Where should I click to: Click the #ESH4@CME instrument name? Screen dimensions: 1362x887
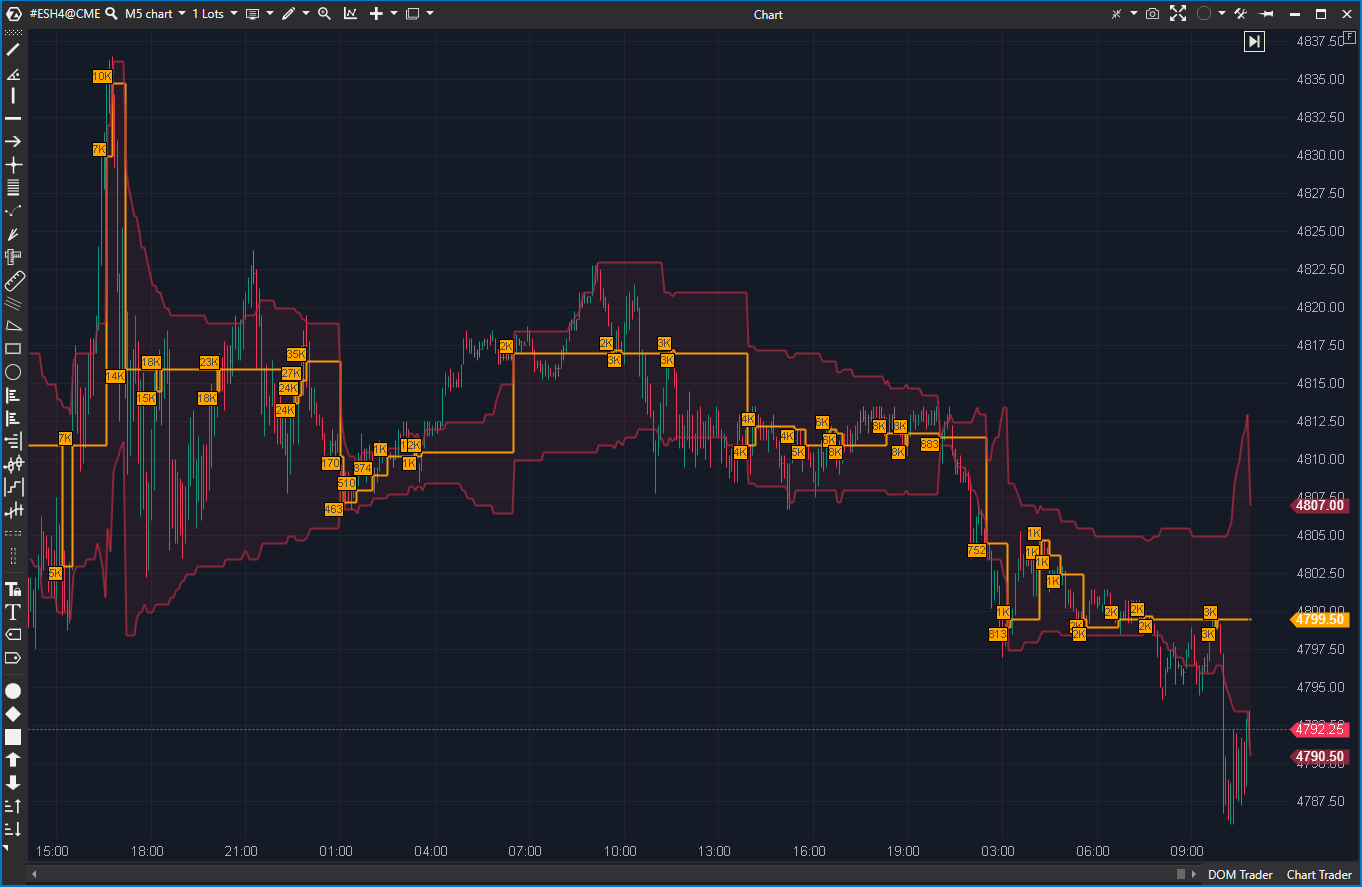click(65, 14)
